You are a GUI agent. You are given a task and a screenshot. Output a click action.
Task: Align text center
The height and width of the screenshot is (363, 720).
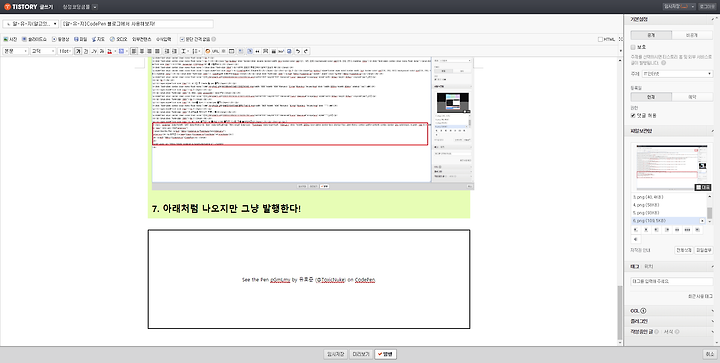point(142,51)
